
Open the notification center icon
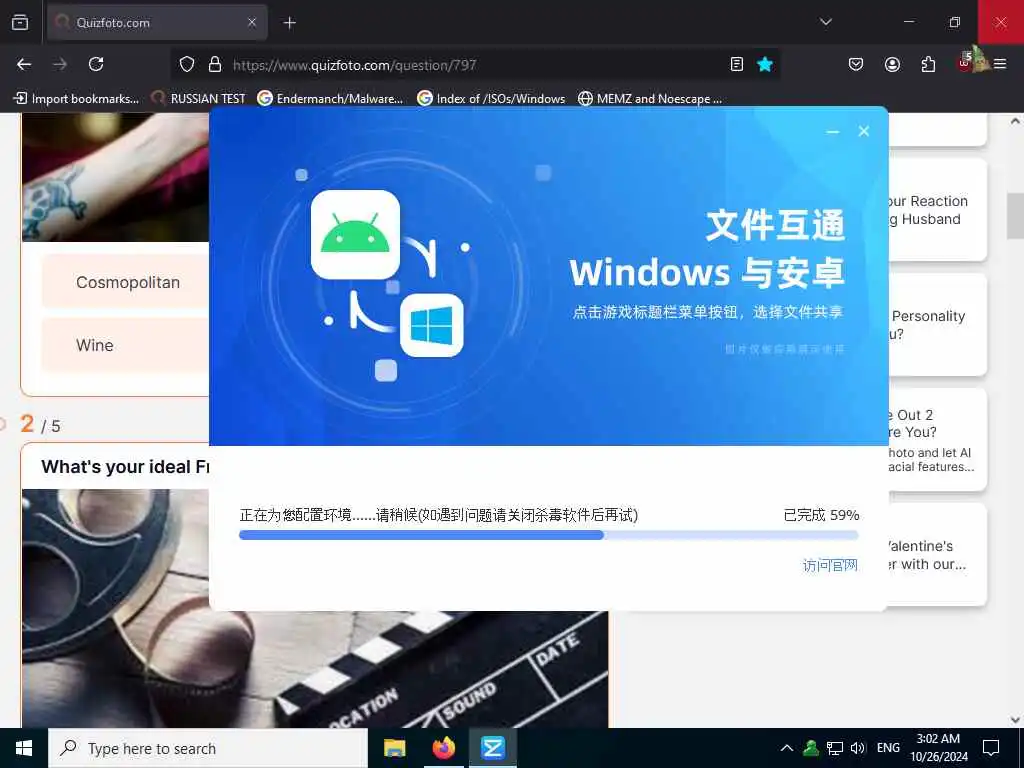click(991, 748)
